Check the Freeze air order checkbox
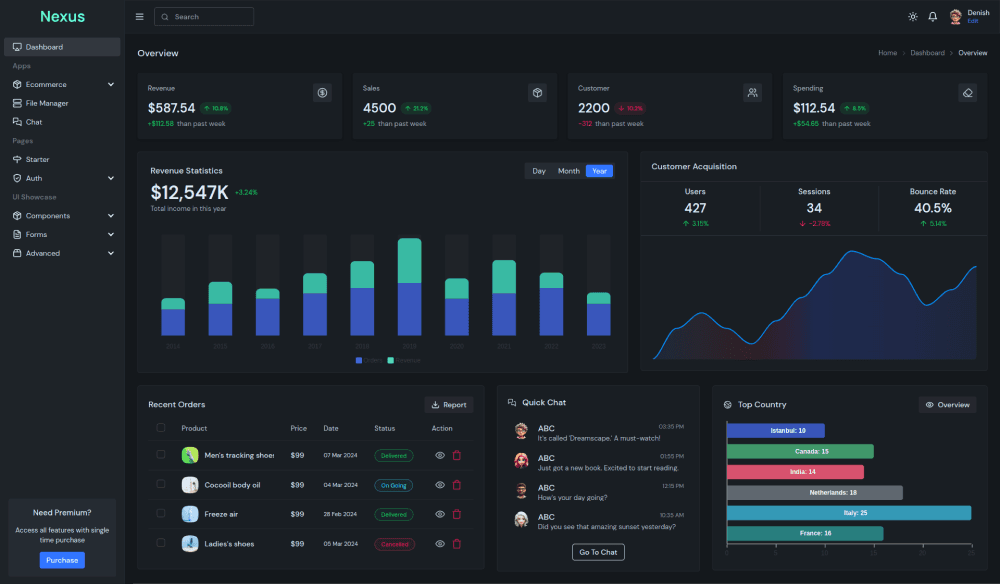1000x585 pixels. point(161,514)
